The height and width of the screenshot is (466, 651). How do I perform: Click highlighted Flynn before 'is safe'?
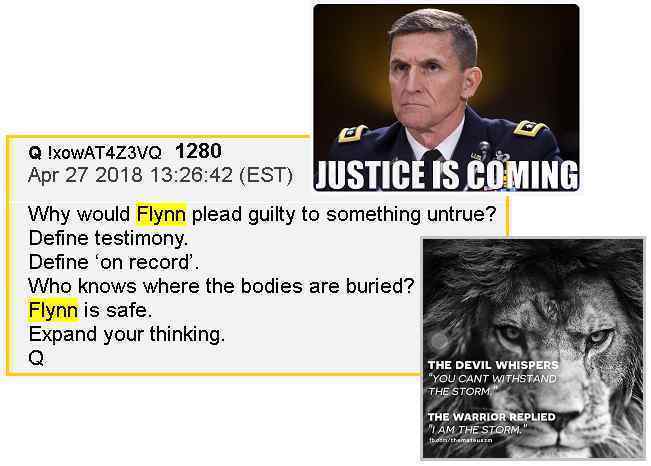pyautogui.click(x=53, y=310)
